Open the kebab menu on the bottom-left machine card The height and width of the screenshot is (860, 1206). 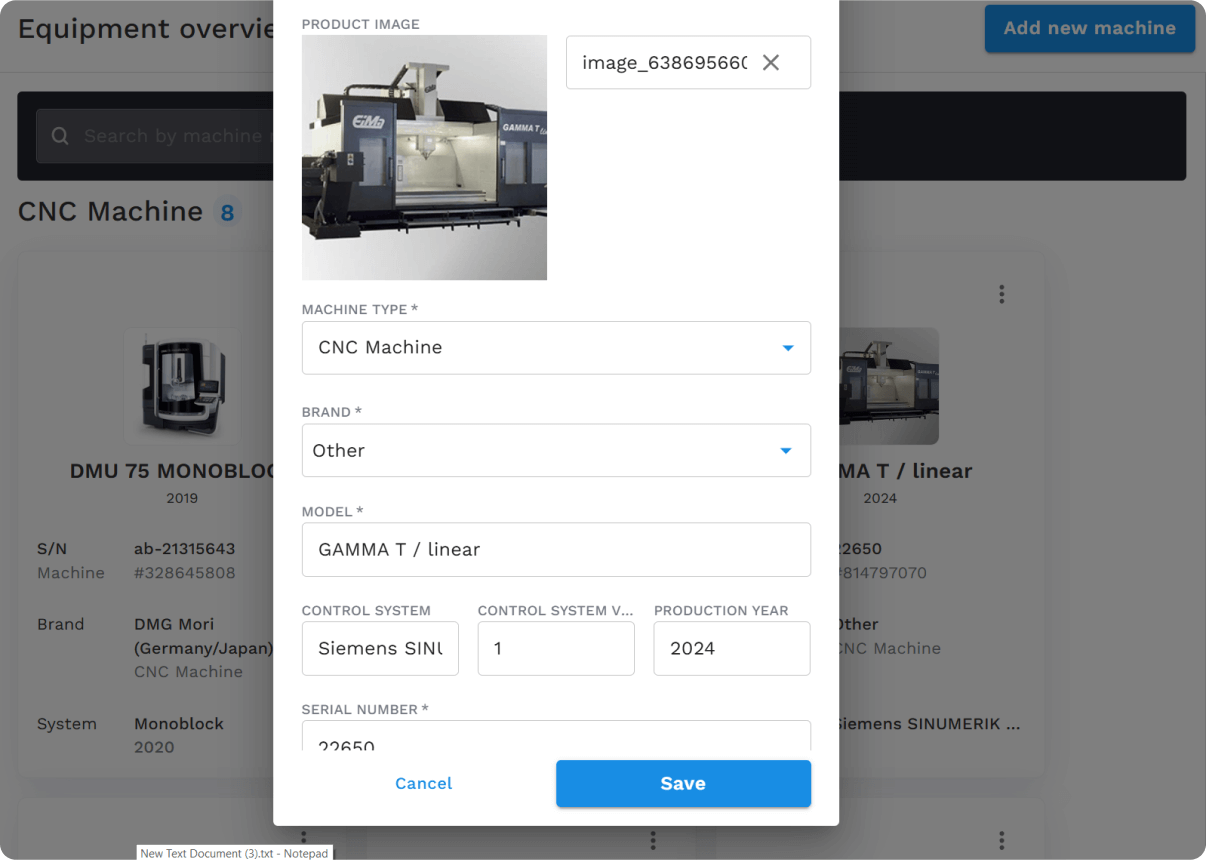[x=303, y=841]
